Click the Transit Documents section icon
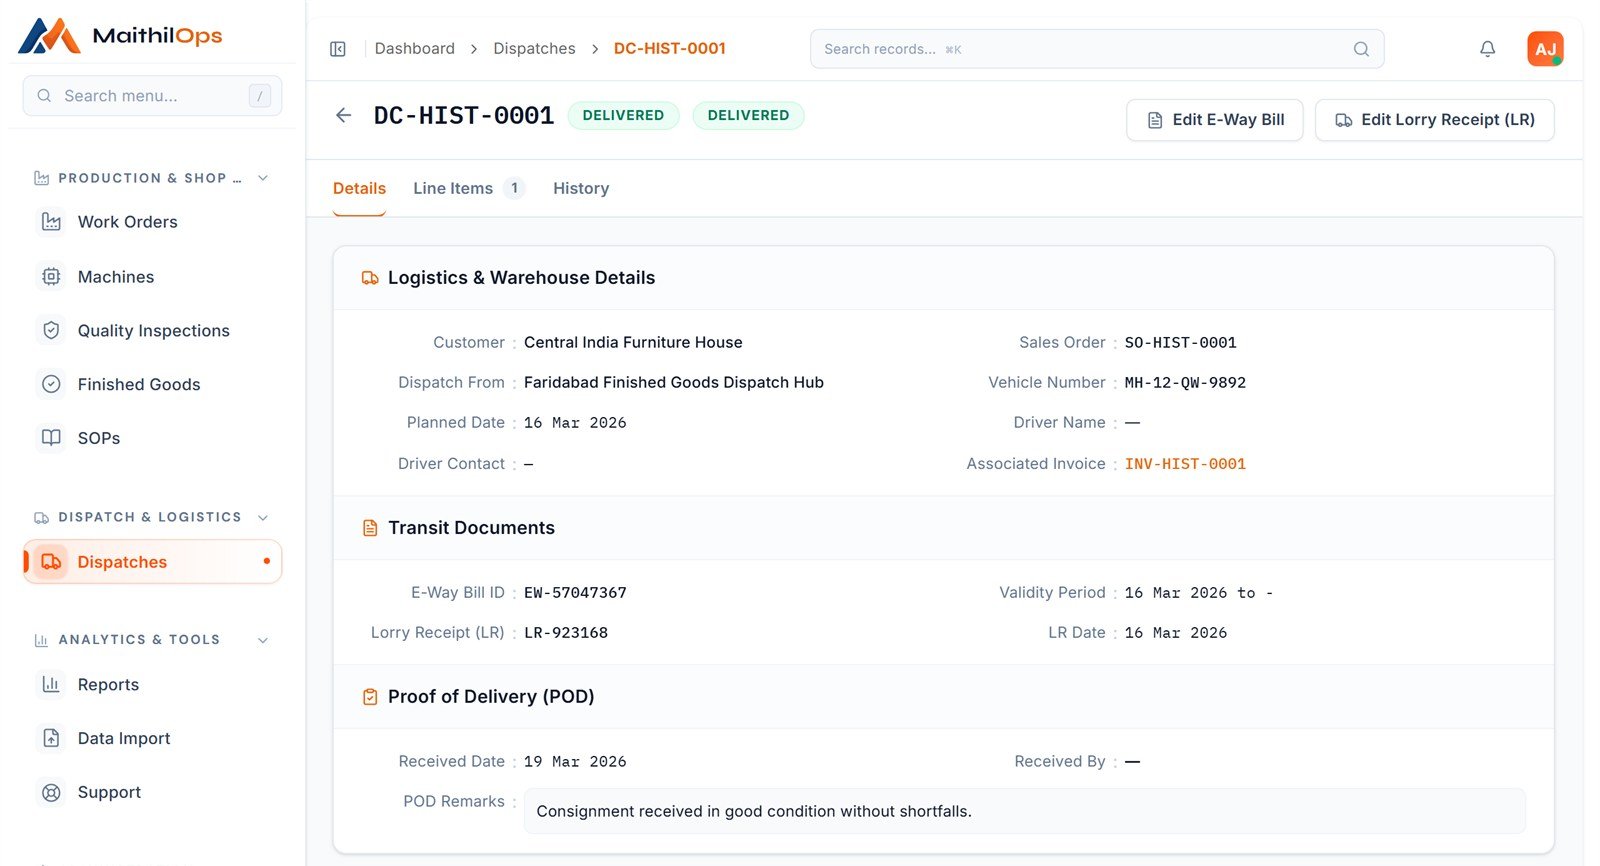Viewport: 1600px width, 866px height. [x=370, y=528]
